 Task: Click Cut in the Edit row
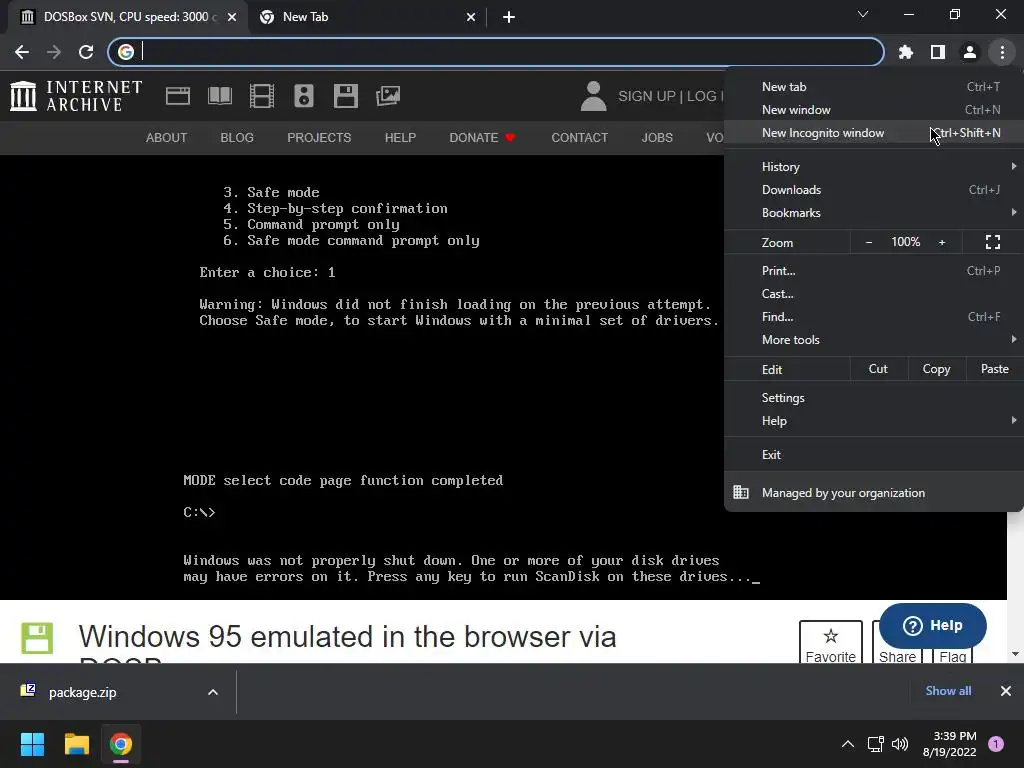pos(878,369)
